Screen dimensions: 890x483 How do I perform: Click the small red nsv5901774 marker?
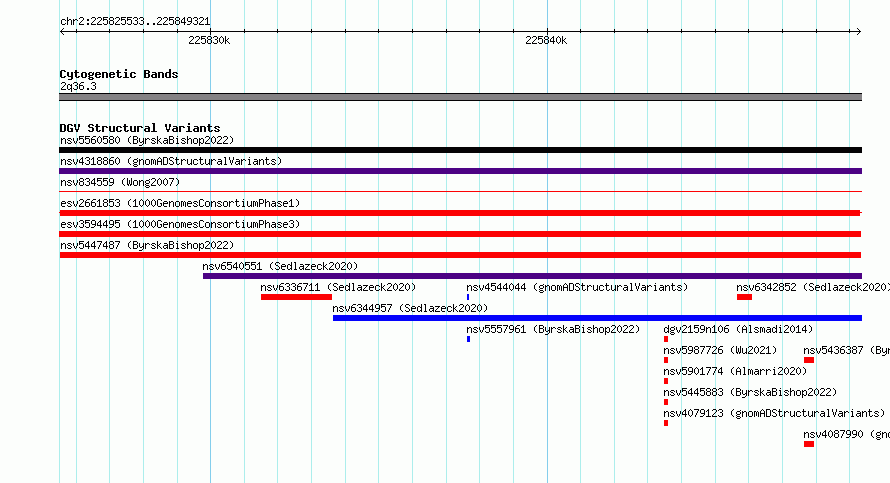pyautogui.click(x=666, y=381)
